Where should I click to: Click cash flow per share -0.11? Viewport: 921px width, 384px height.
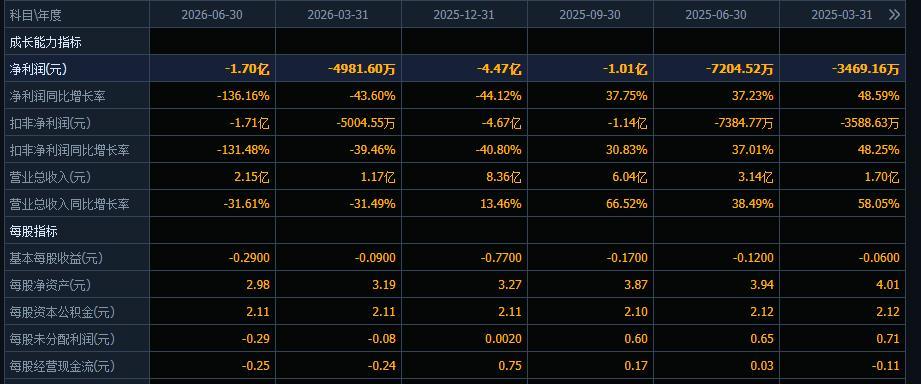pyautogui.click(x=887, y=366)
